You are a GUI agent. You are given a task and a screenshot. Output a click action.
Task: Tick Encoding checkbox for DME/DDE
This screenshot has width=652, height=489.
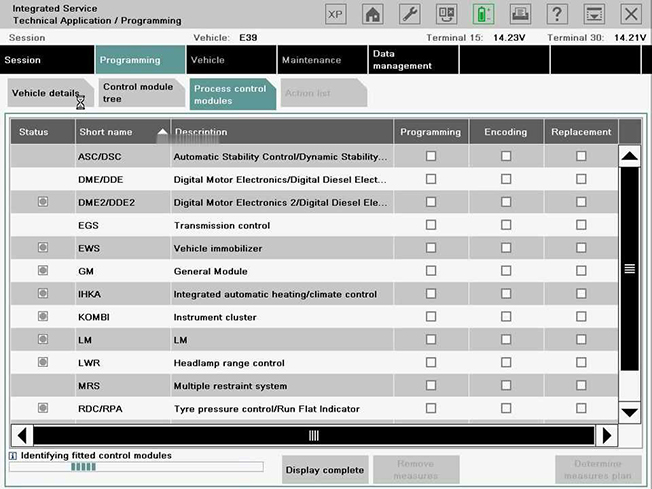point(506,179)
